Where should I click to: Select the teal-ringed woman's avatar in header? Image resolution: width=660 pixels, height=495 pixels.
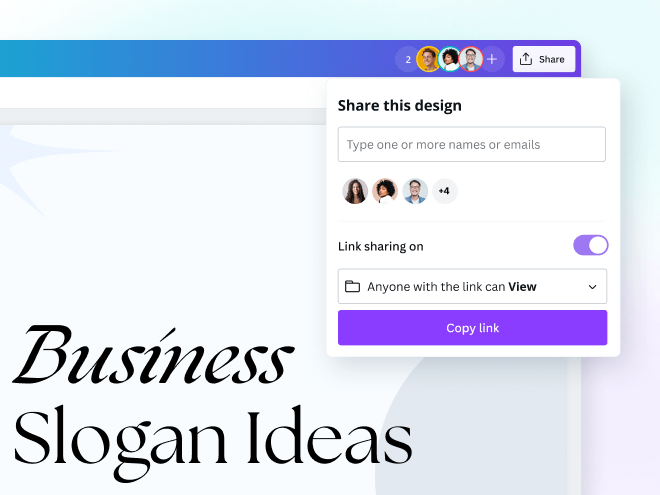(450, 59)
